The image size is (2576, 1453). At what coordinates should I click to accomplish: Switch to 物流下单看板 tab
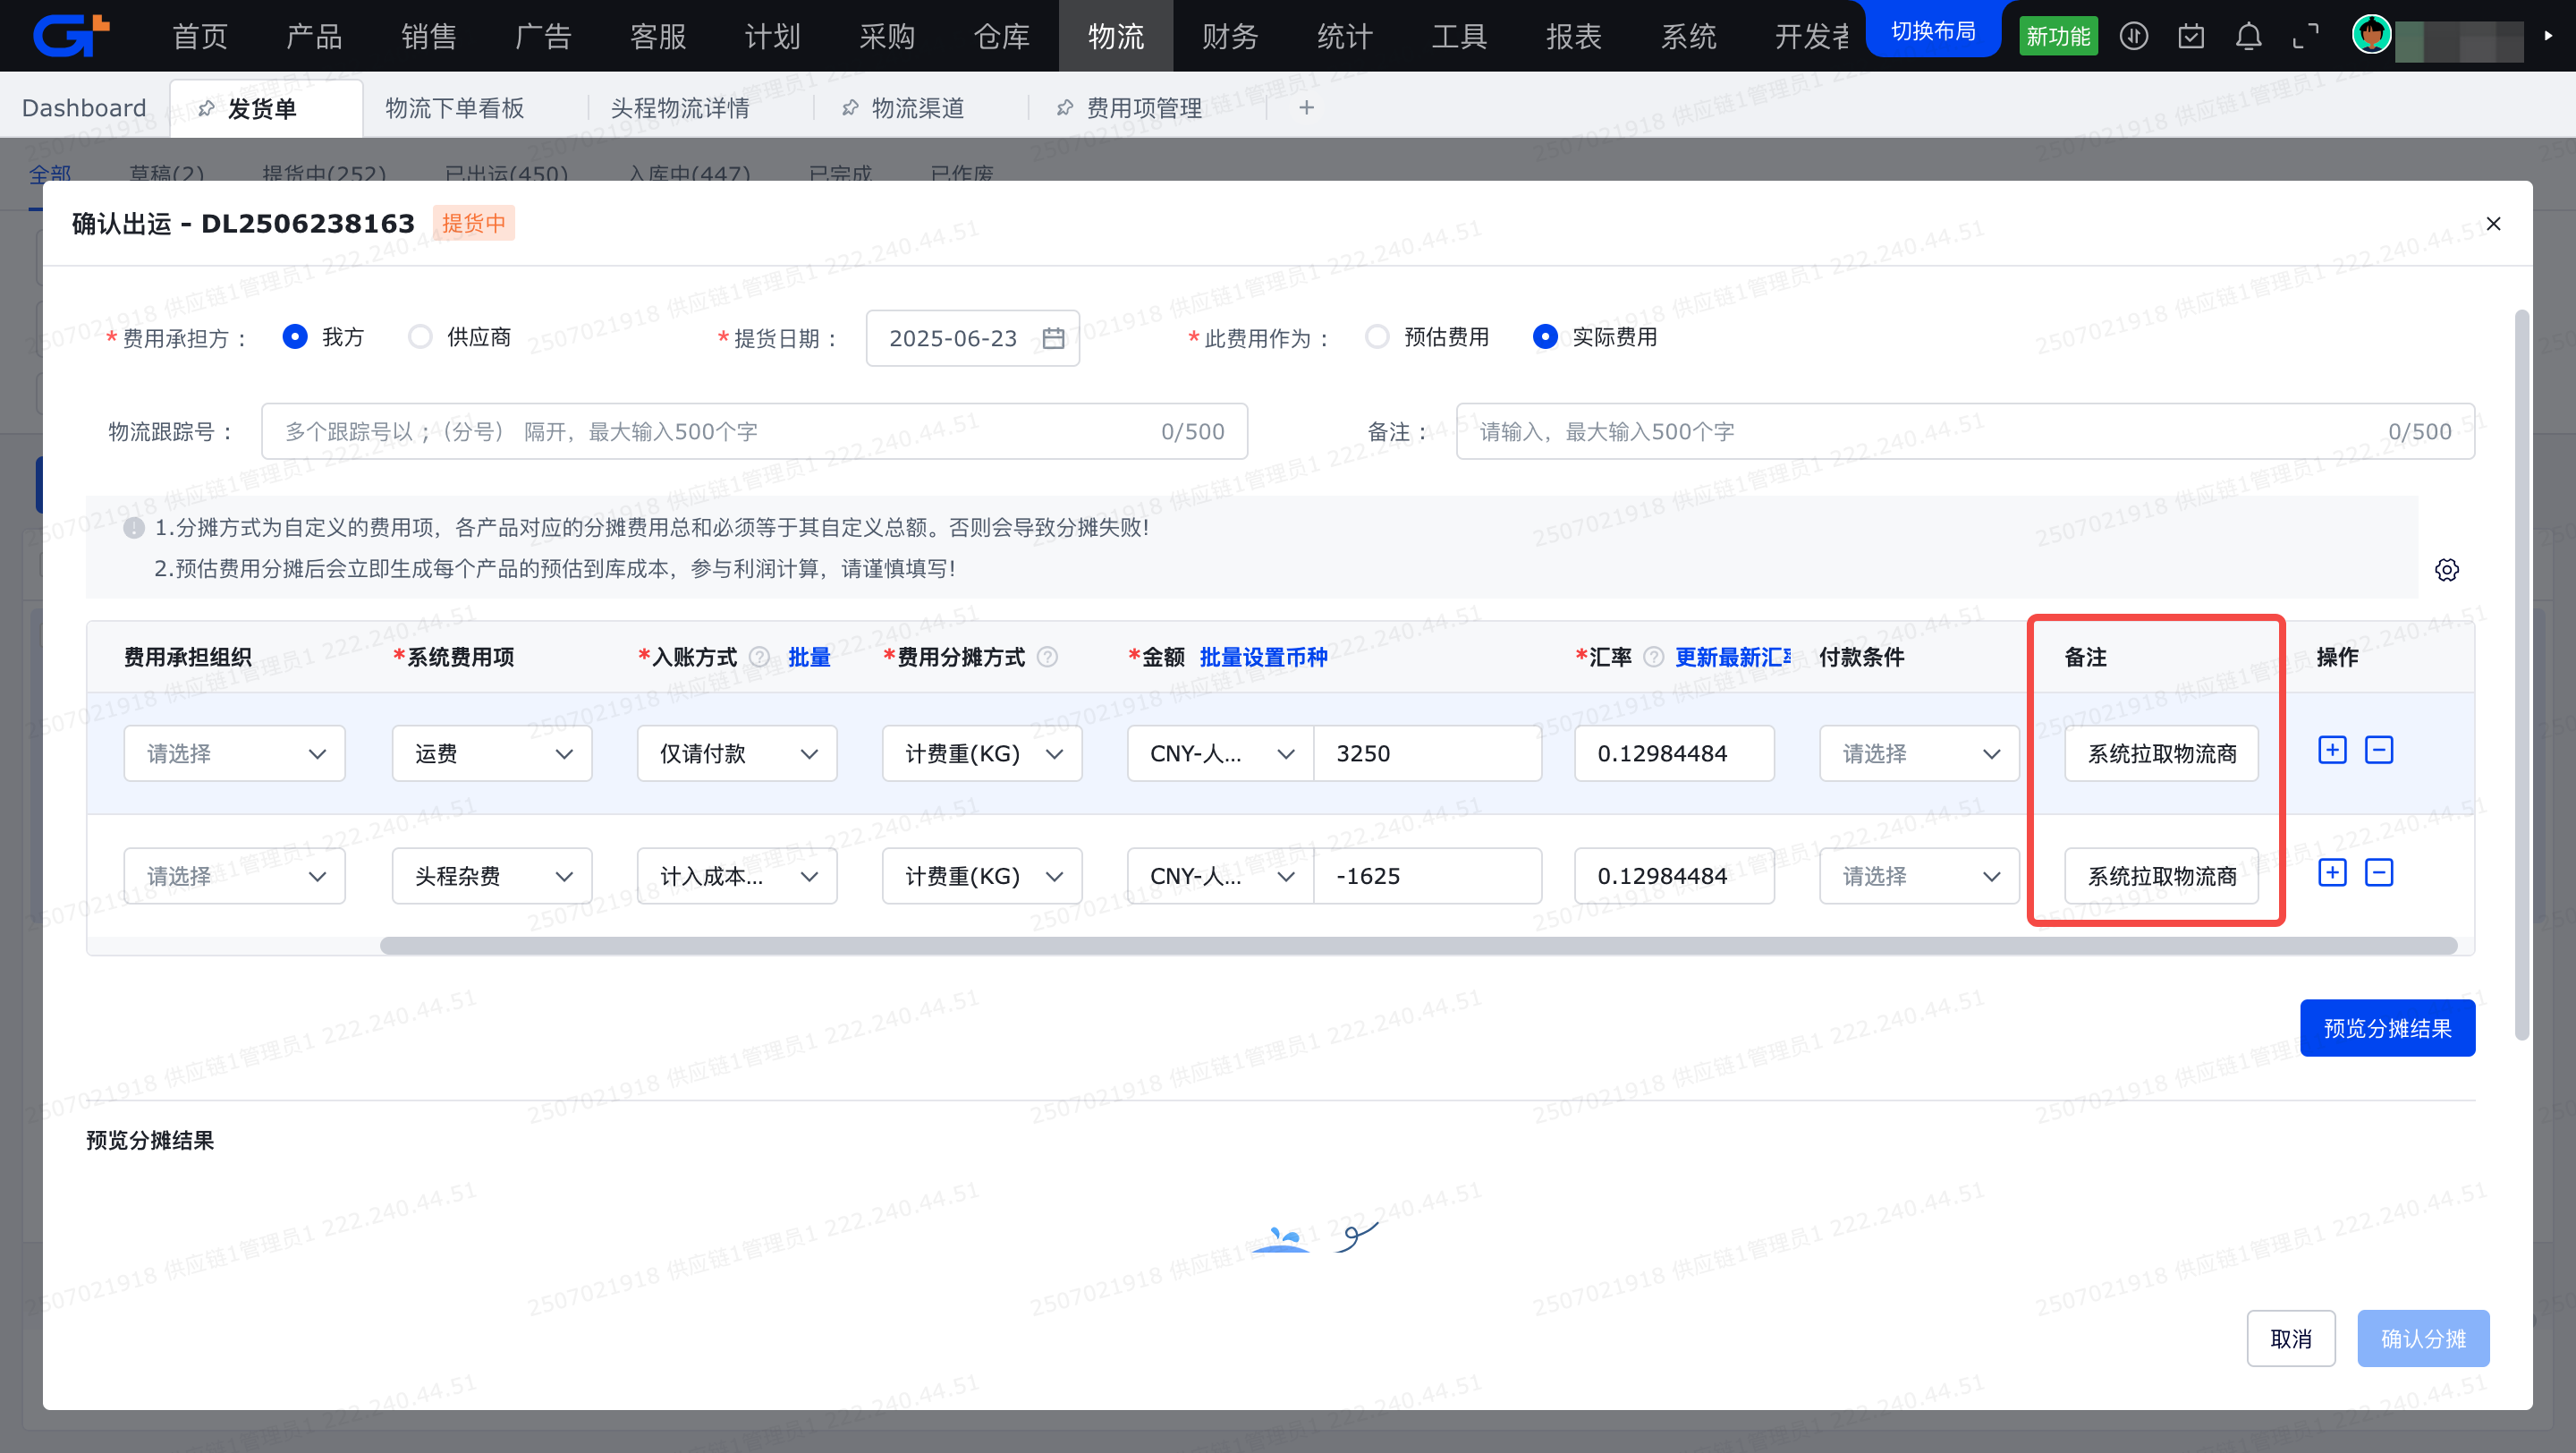pos(455,108)
